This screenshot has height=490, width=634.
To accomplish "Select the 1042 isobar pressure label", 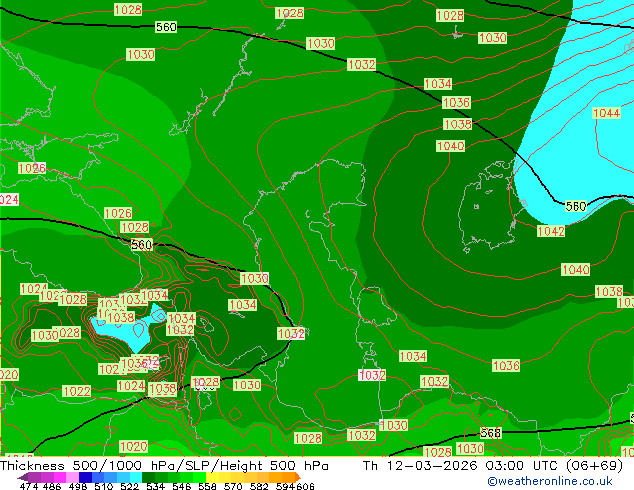I will coord(551,231).
